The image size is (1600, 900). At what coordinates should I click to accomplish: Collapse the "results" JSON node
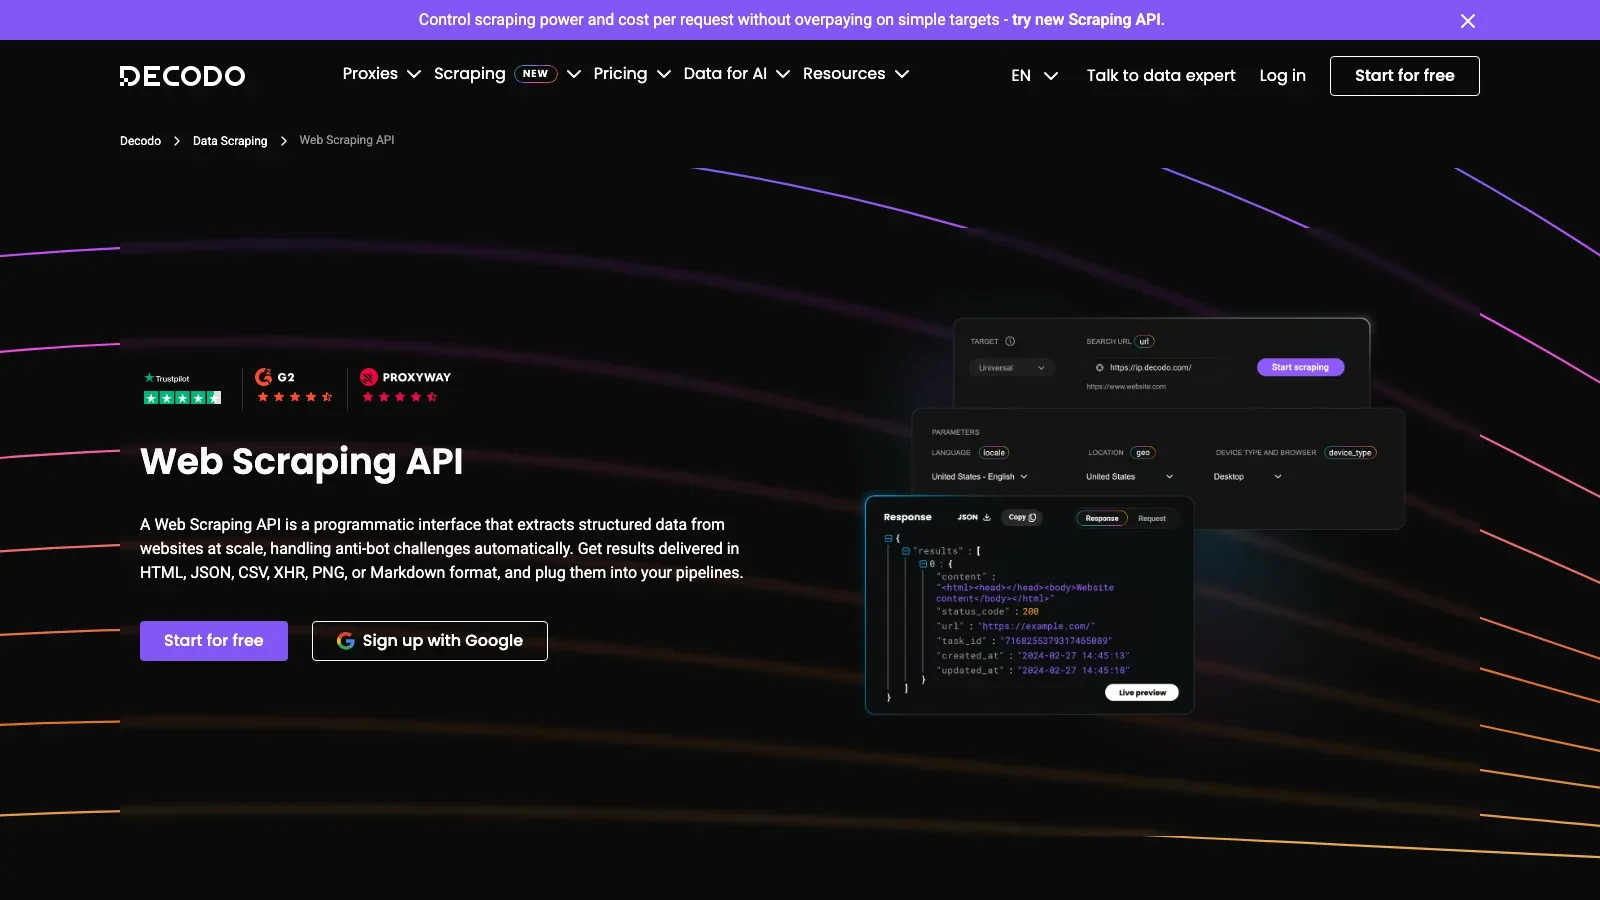click(x=906, y=551)
